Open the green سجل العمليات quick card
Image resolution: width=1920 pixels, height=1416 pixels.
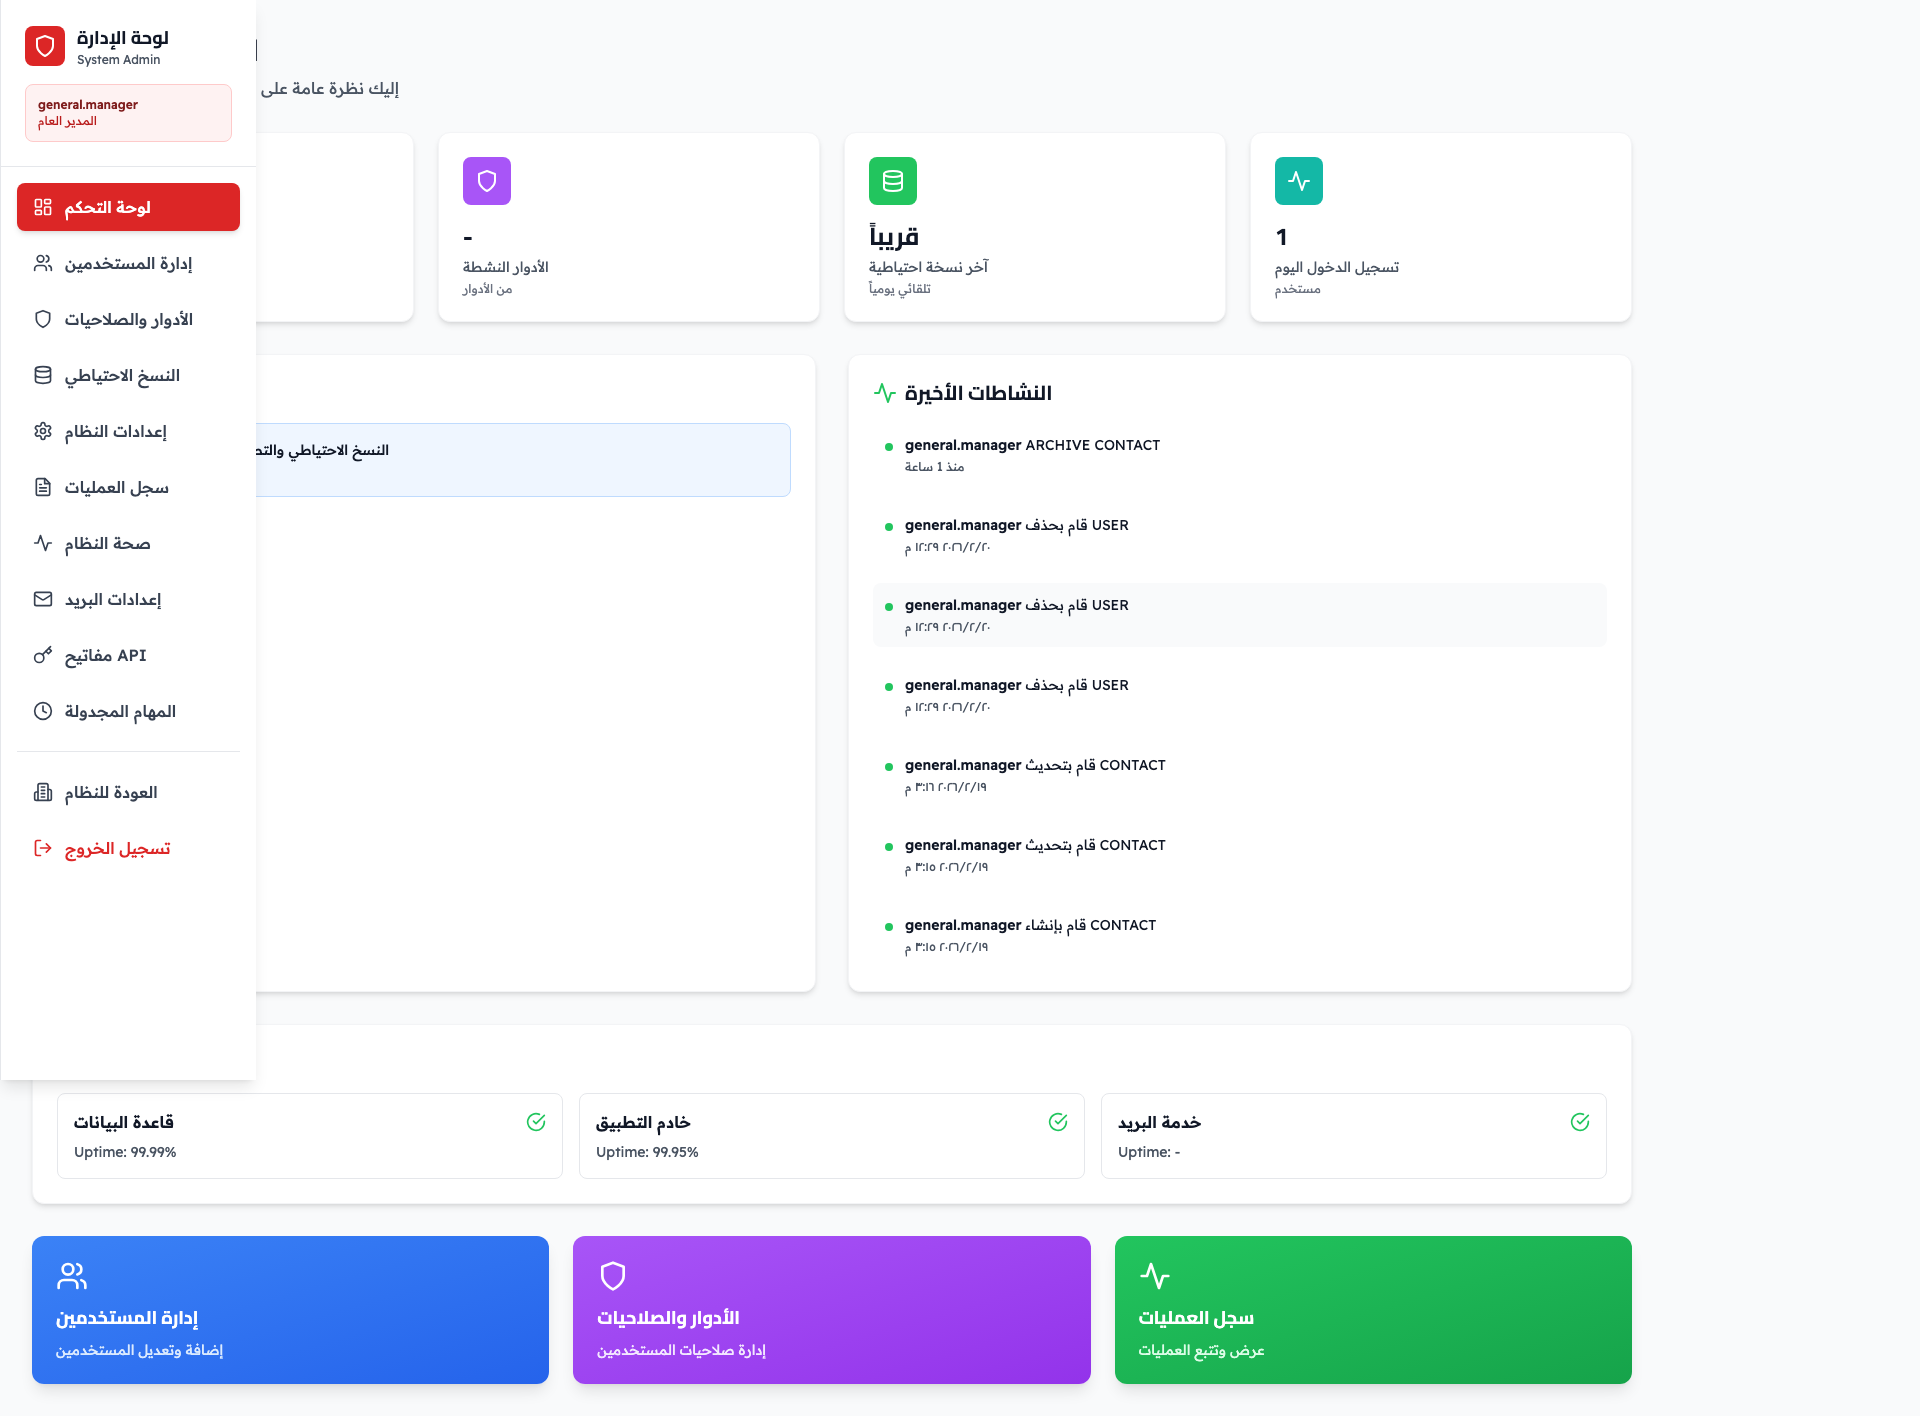[1373, 1310]
